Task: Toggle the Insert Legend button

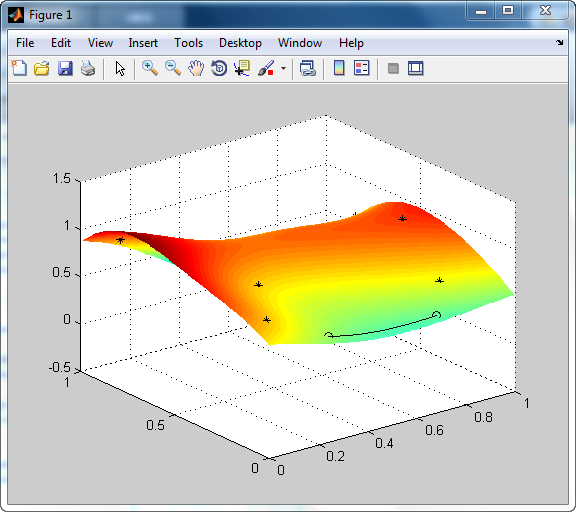Action: 361,68
